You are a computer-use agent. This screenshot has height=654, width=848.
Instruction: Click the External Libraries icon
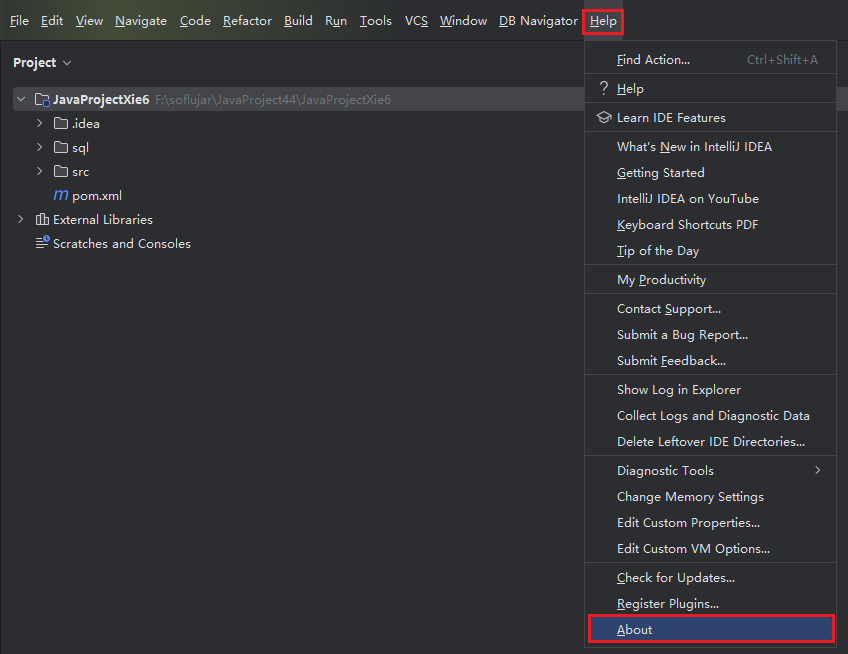tap(42, 219)
